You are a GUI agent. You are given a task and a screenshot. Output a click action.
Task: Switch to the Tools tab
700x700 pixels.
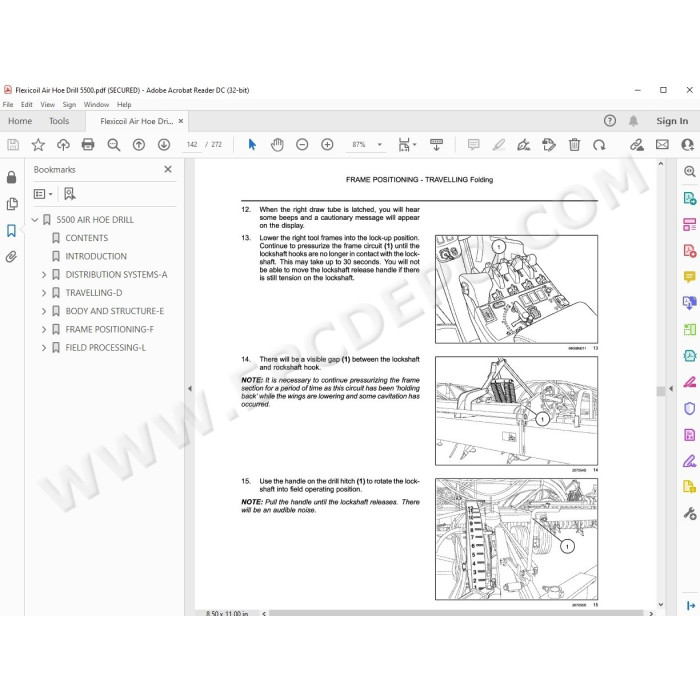point(59,121)
